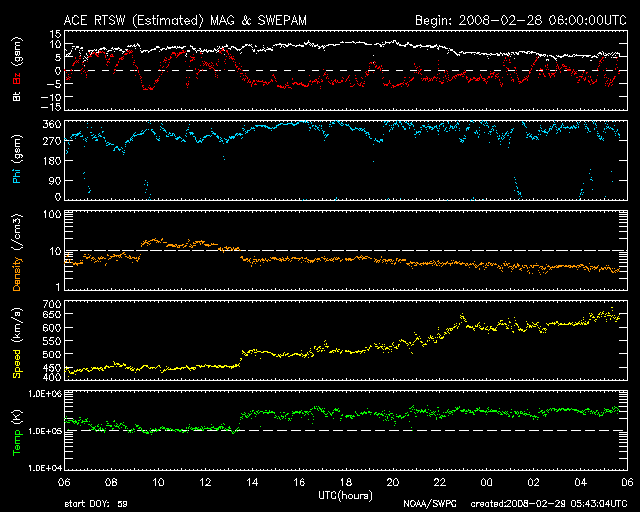Viewport: 640px width, 512px height.
Task: Click the '600' tick on the Speed axis
Action: pos(51,328)
